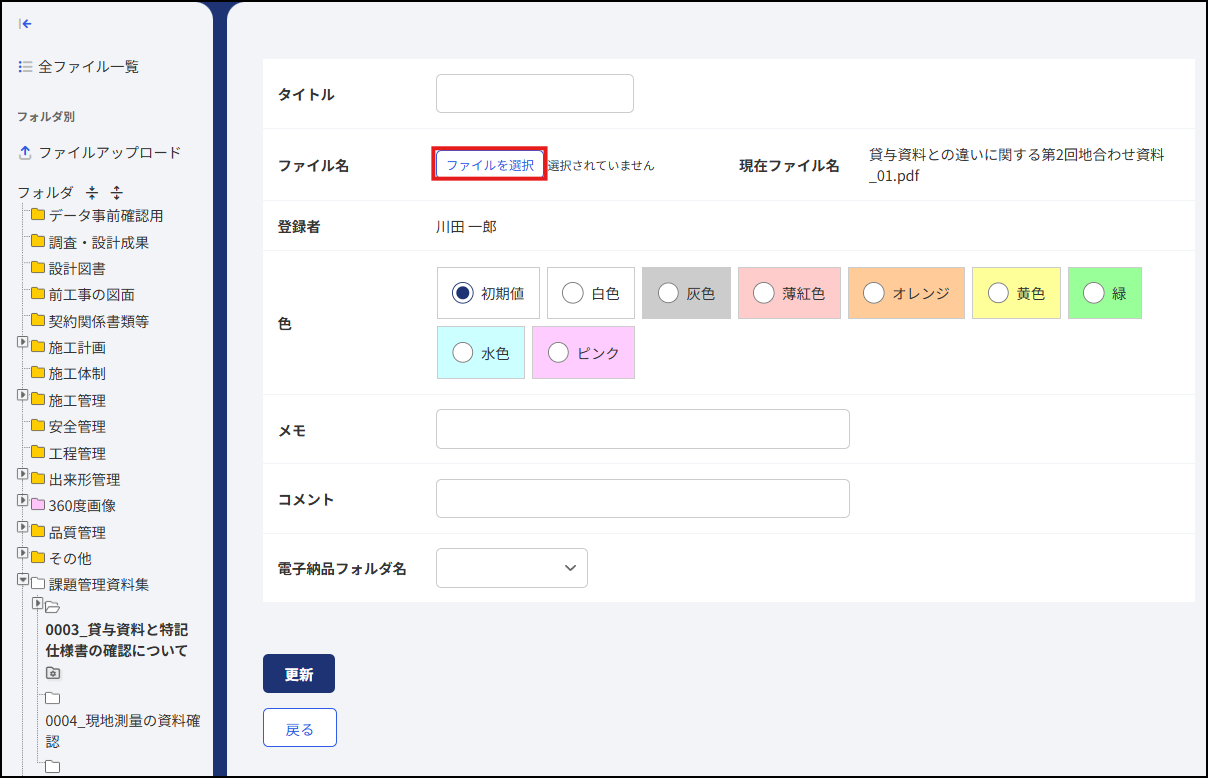This screenshot has height=778, width=1208.
Task: Click the 施工管理 folder icon
Action: 38,400
